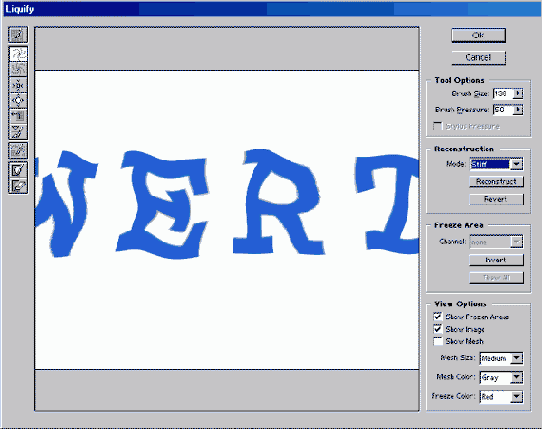This screenshot has width=542, height=429.
Task: Click in the Brush Size value field
Action: 503,93
